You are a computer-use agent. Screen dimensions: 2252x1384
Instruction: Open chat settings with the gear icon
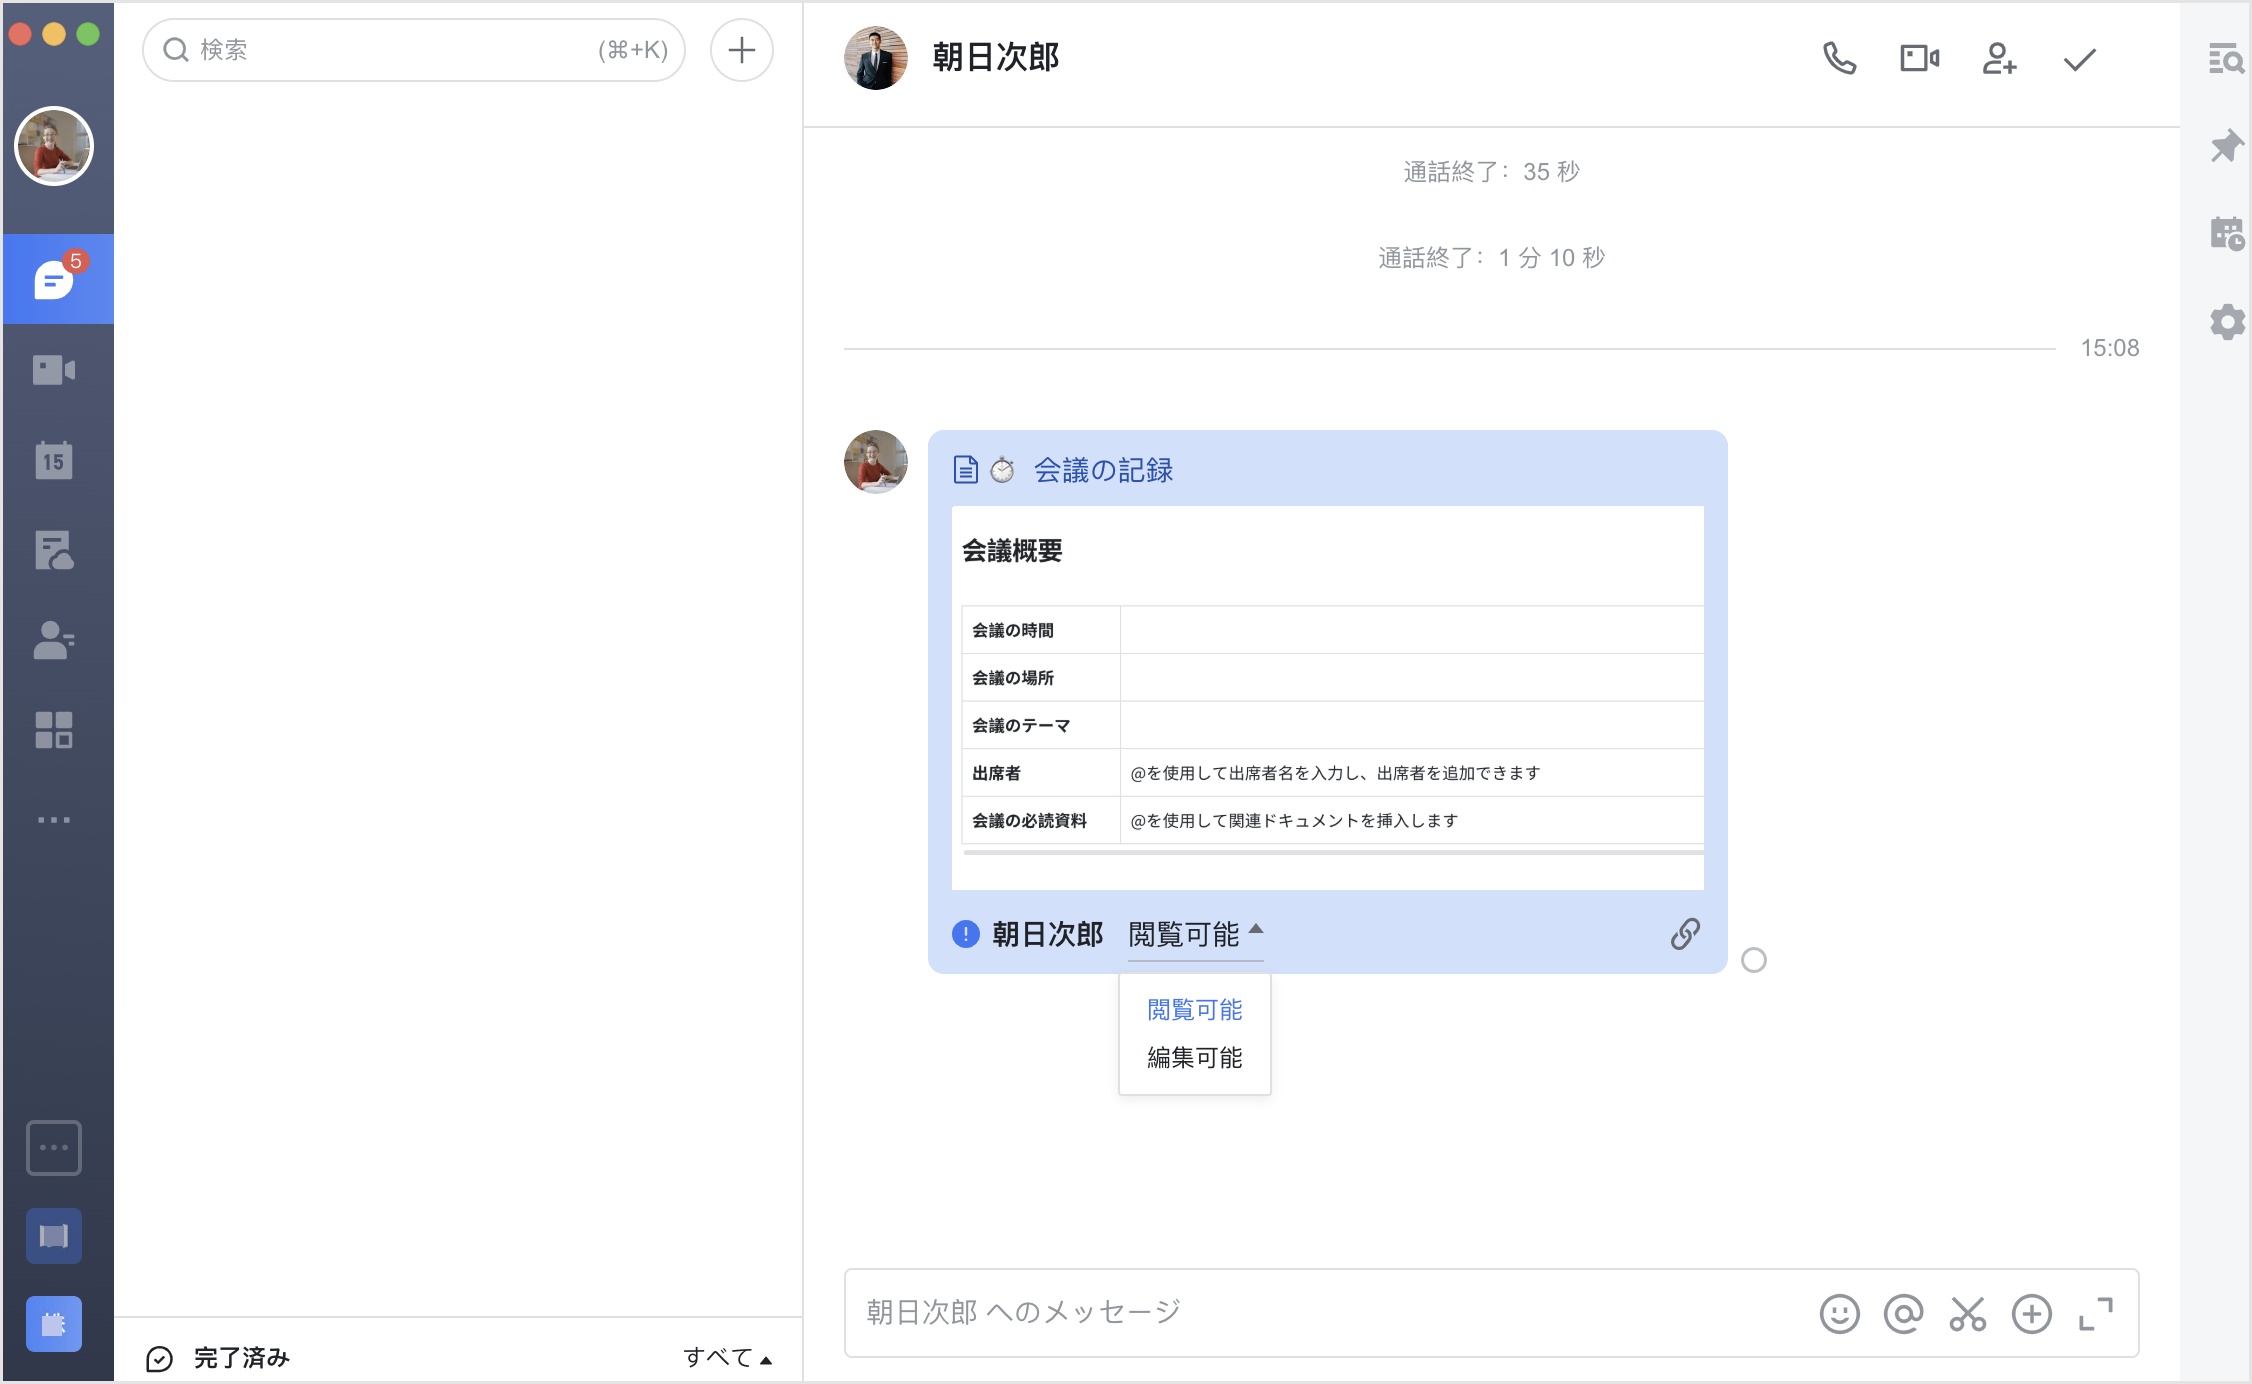point(2226,322)
